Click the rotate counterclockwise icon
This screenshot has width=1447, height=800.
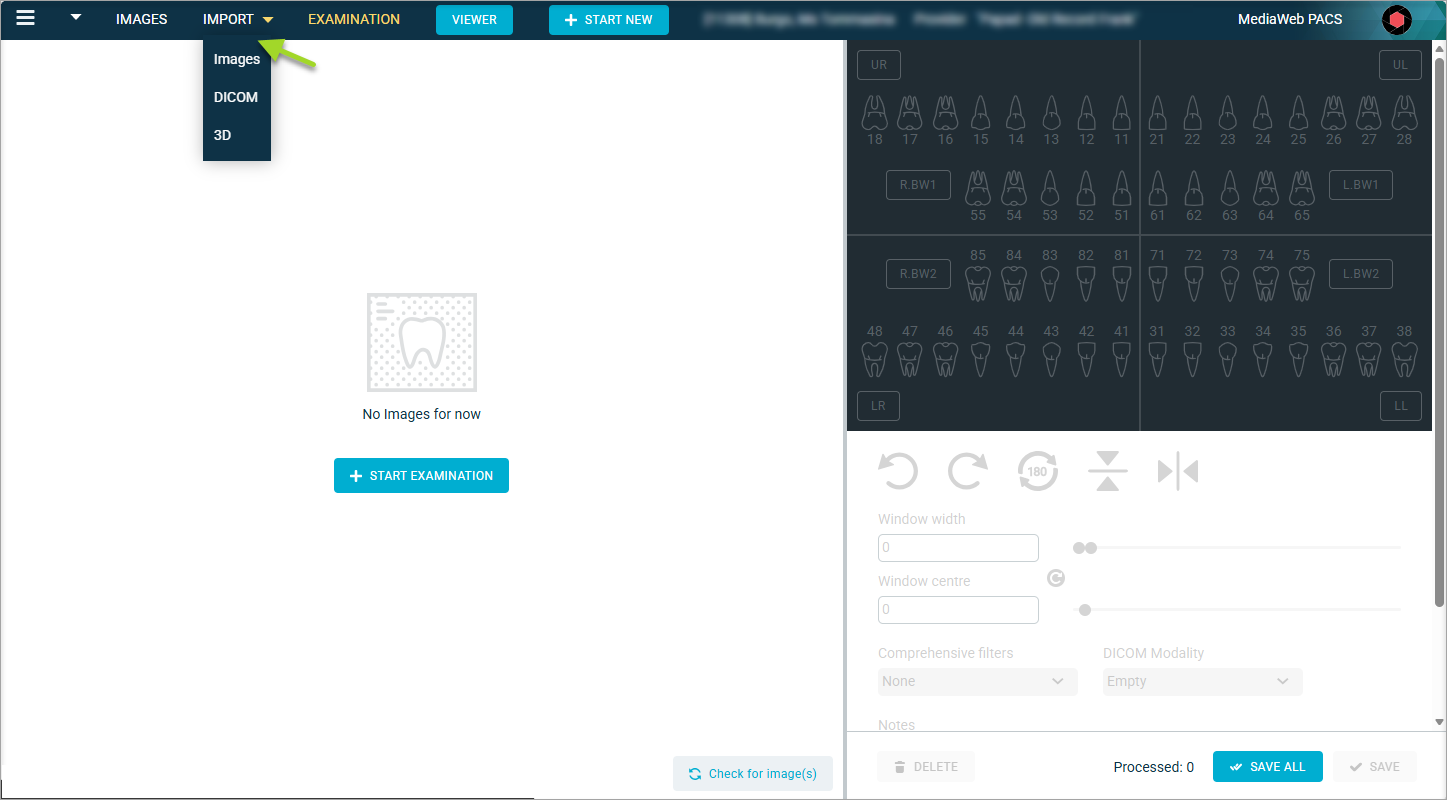point(897,470)
